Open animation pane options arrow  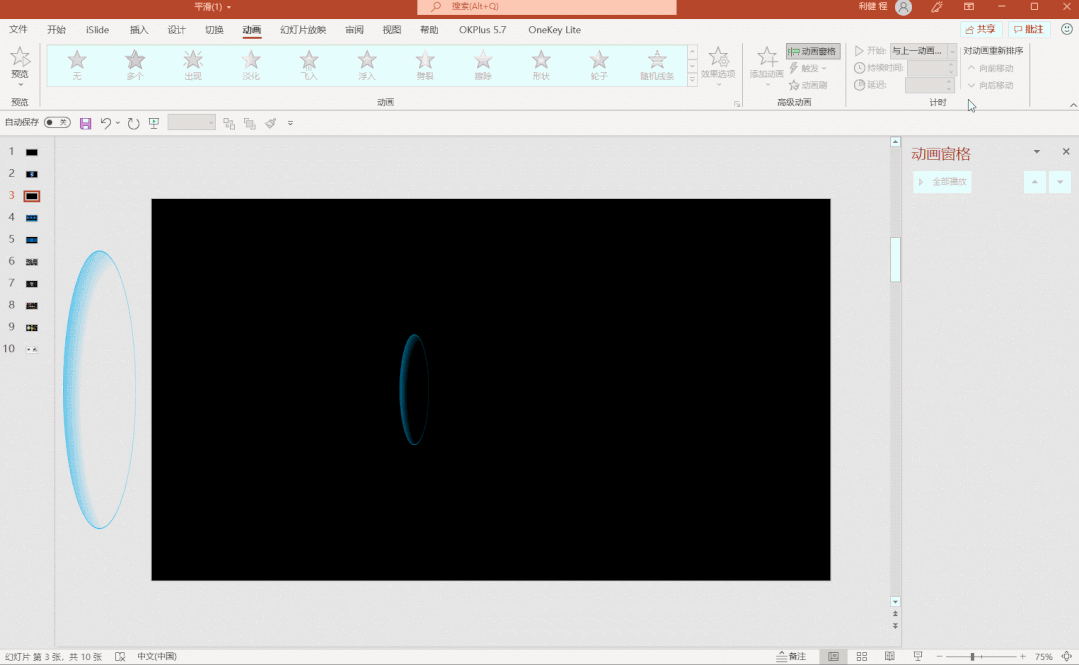click(1036, 151)
